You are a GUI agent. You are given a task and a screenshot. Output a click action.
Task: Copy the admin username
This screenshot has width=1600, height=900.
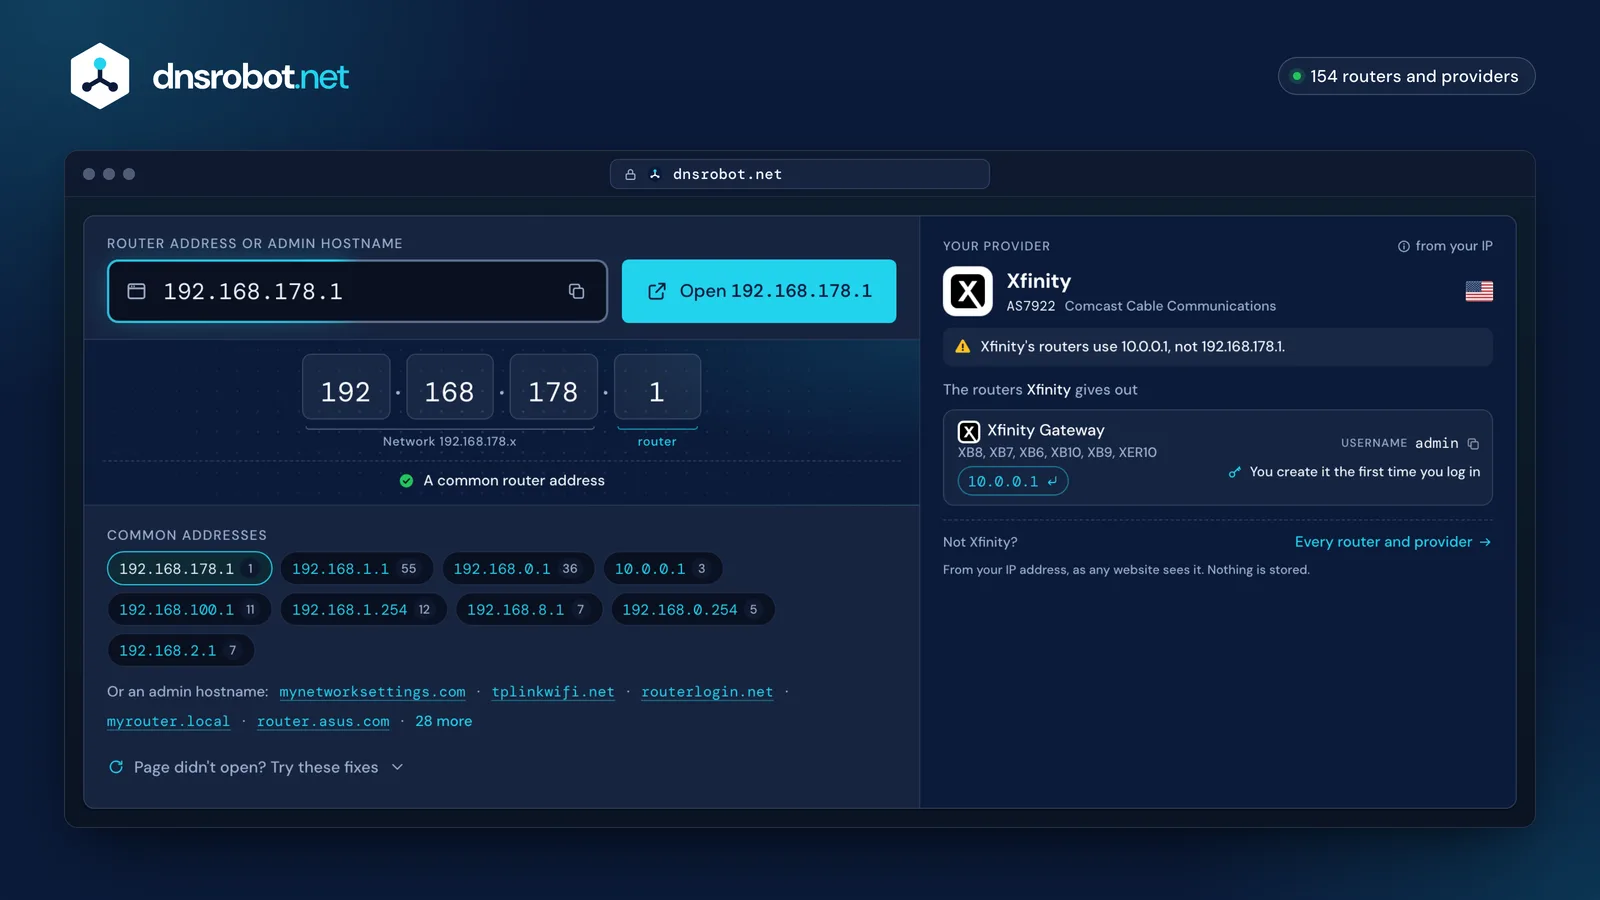tap(1473, 443)
